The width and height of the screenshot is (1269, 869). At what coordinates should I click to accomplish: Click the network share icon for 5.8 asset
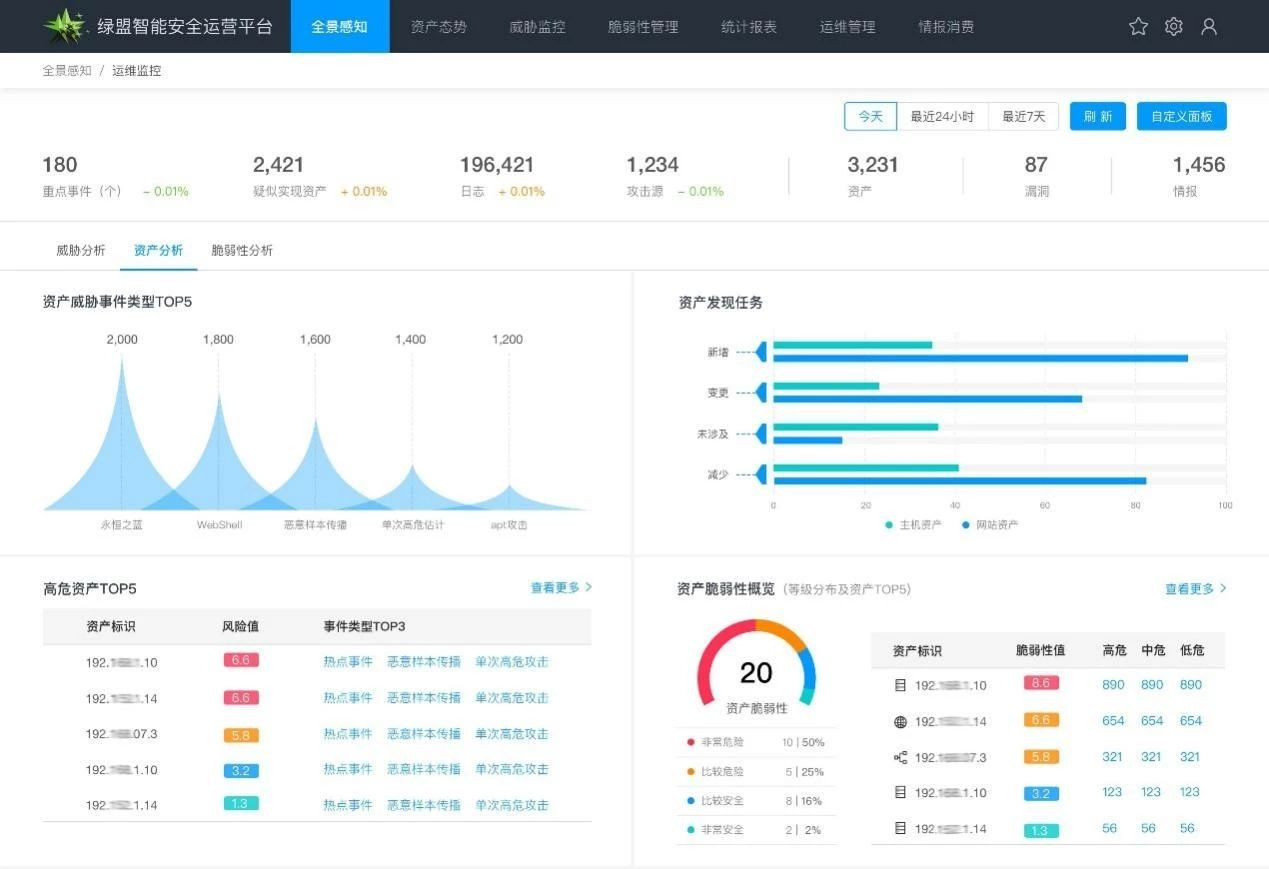[x=899, y=757]
